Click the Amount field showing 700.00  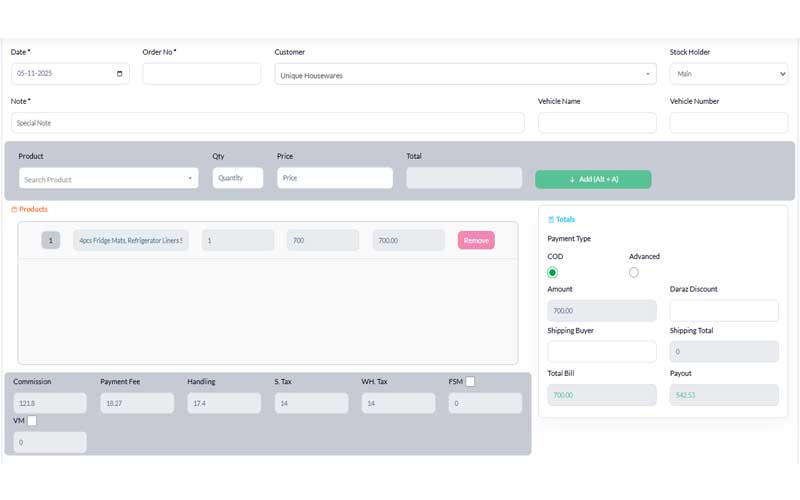[x=602, y=311]
